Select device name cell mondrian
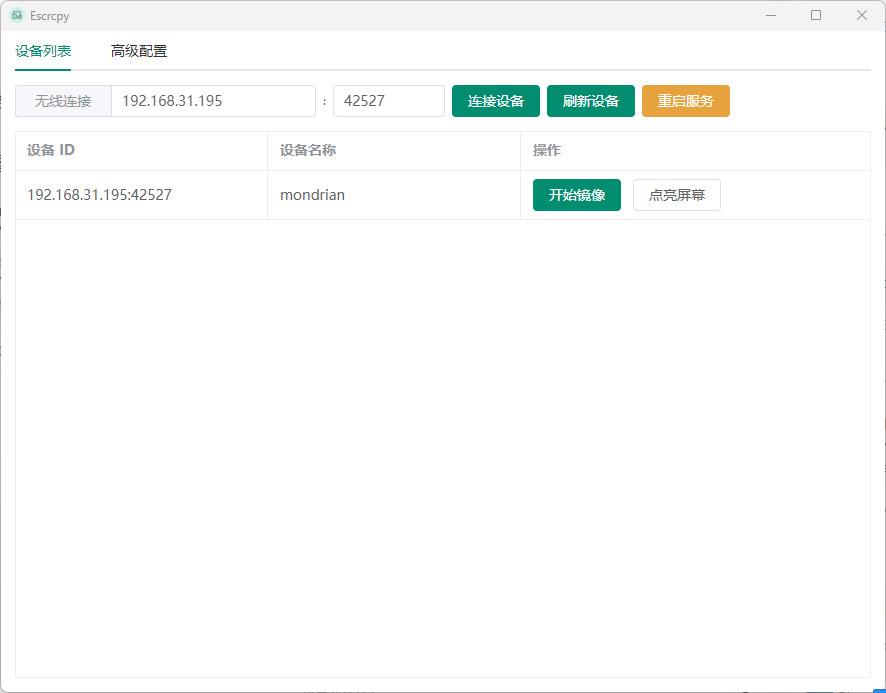 (x=394, y=195)
